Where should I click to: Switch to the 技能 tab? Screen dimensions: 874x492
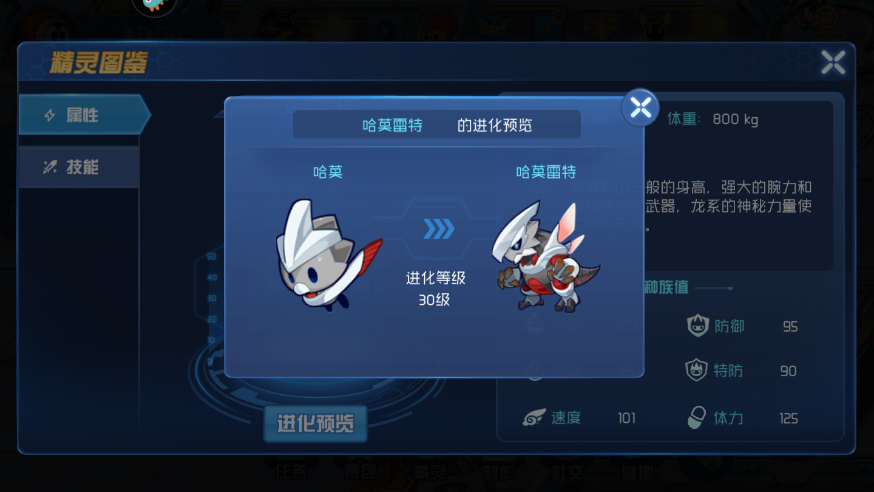pyautogui.click(x=79, y=167)
